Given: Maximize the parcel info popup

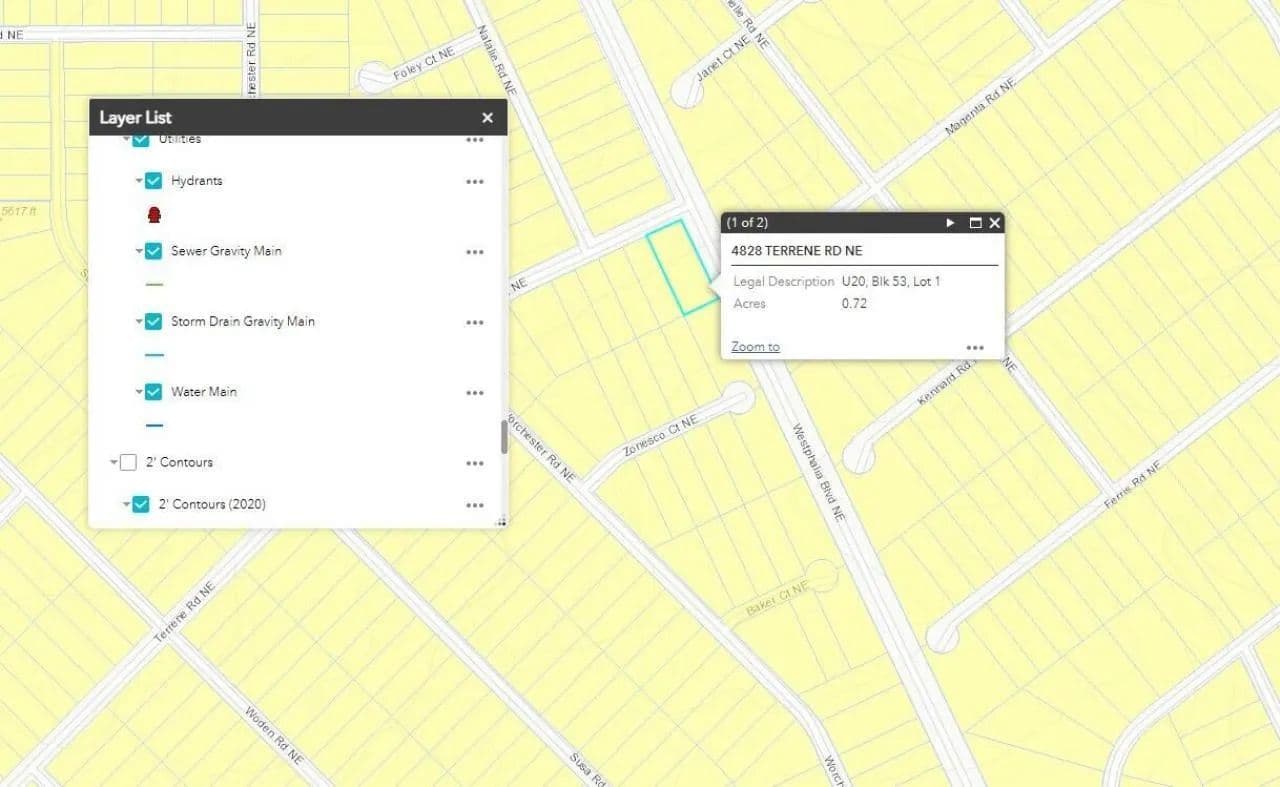Looking at the screenshot, I should (x=975, y=223).
